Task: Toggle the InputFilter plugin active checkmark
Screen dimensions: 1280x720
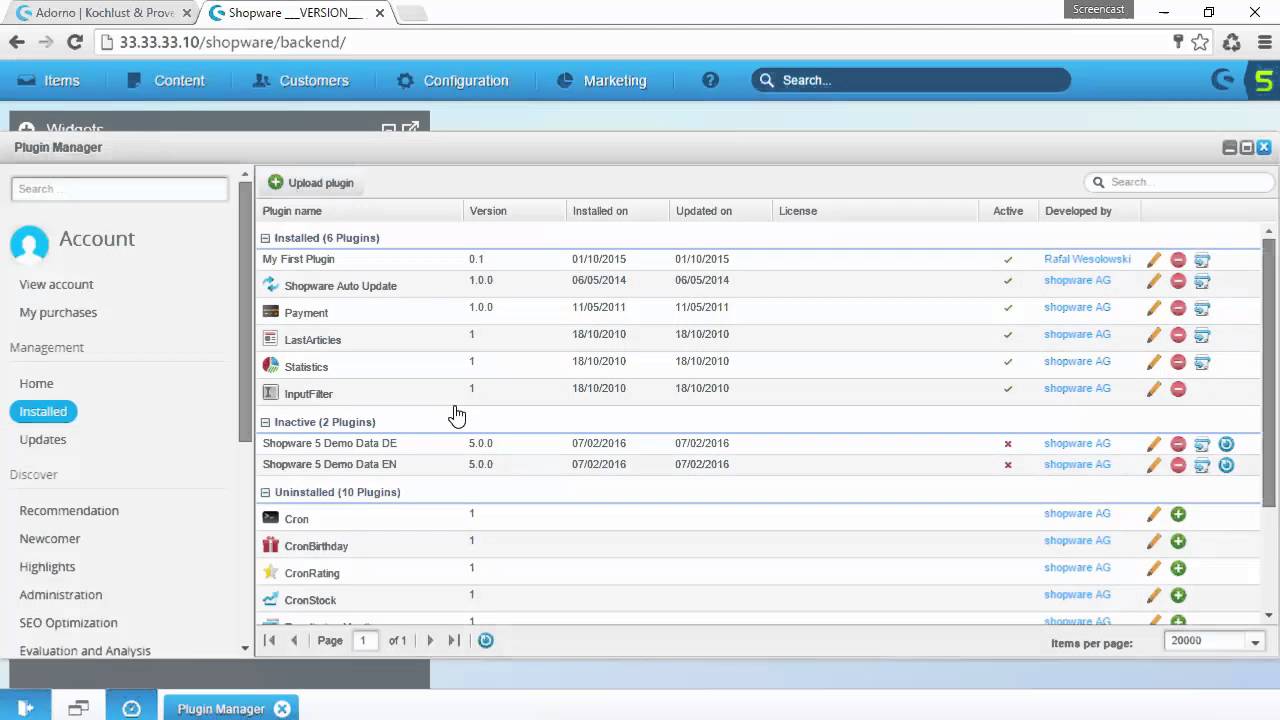Action: 1008,389
